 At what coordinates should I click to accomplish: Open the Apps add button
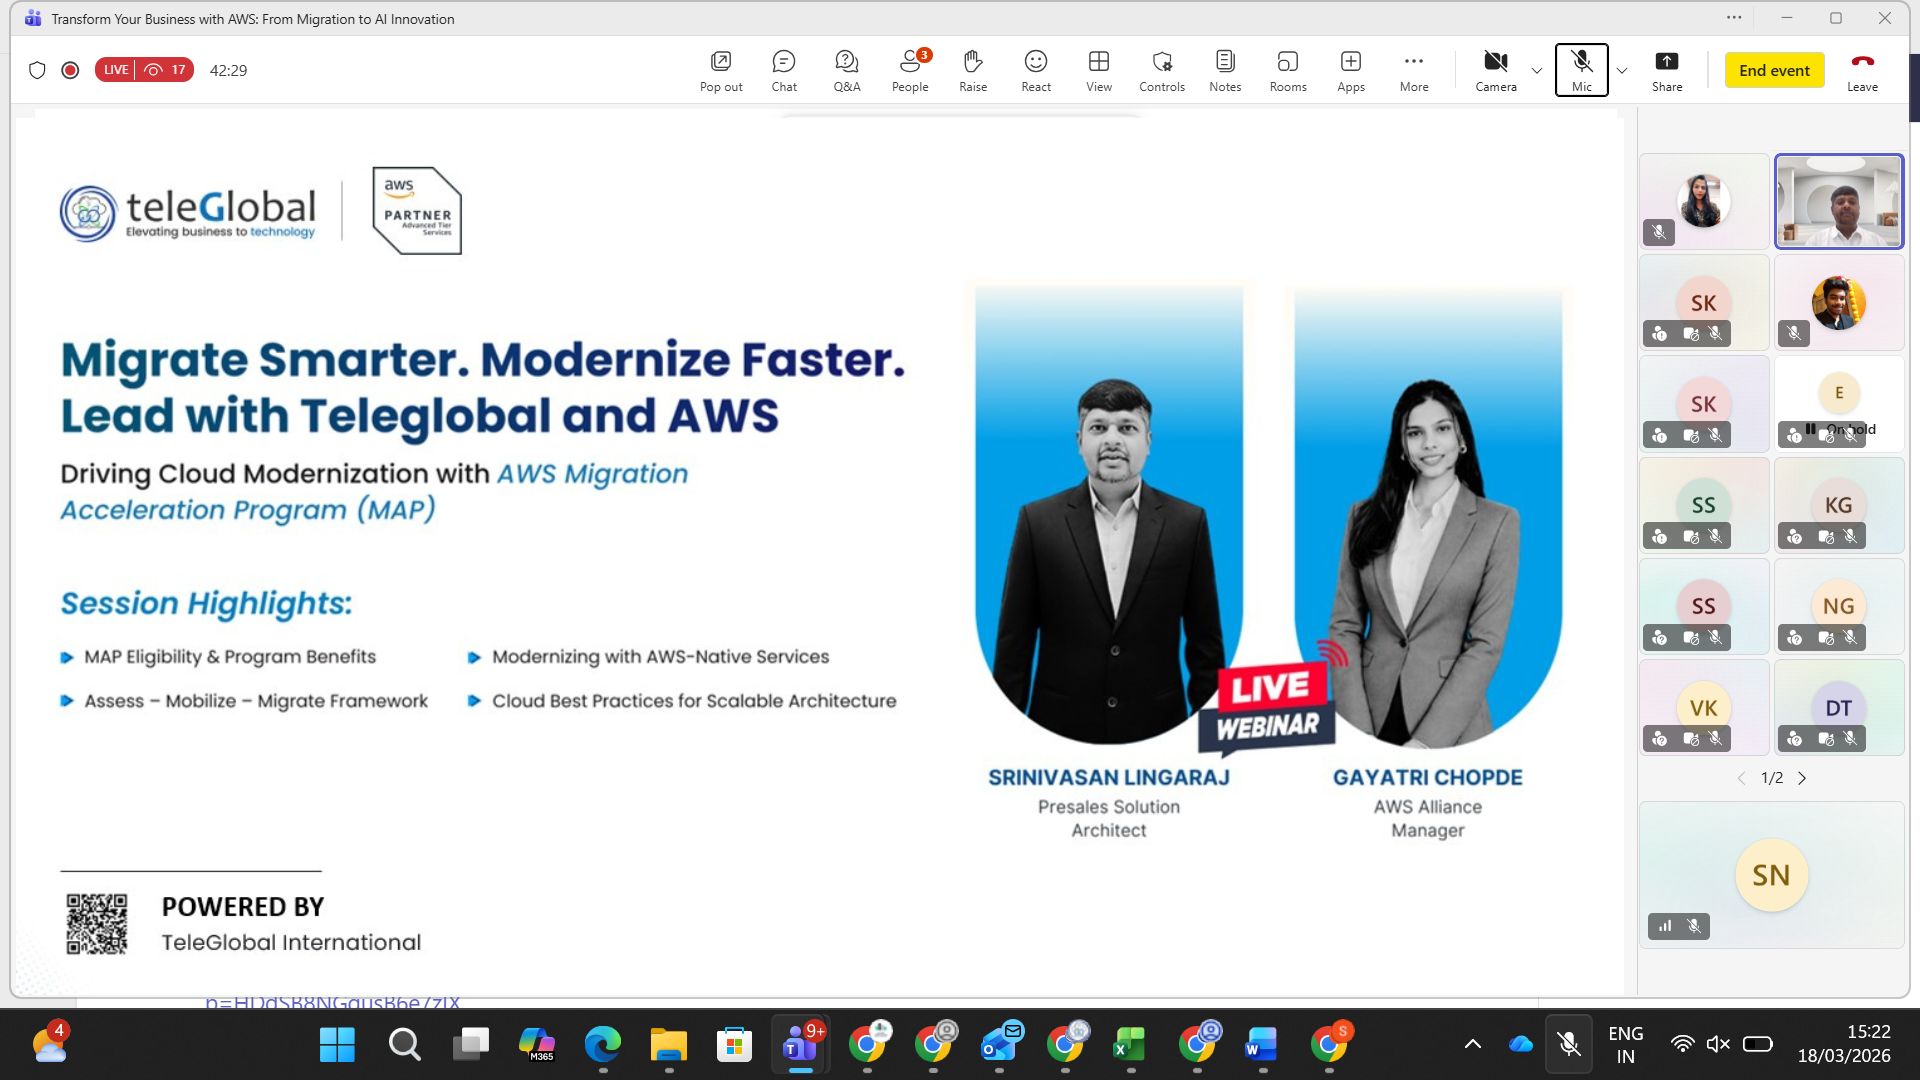pos(1350,70)
